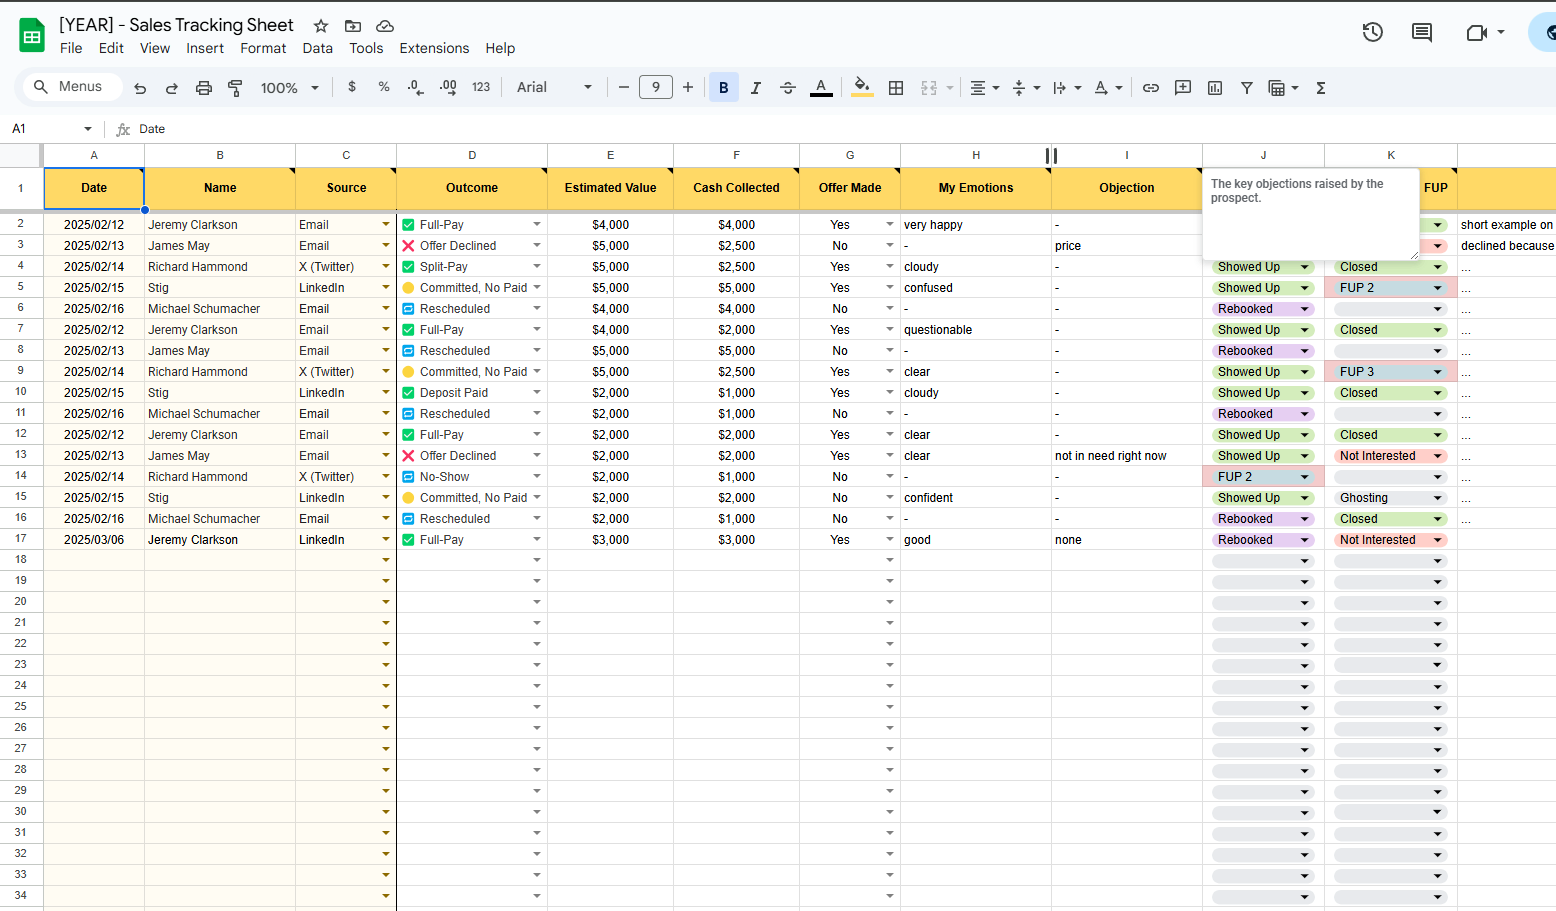Open the borders tool icon
The width and height of the screenshot is (1556, 911).
tap(896, 88)
